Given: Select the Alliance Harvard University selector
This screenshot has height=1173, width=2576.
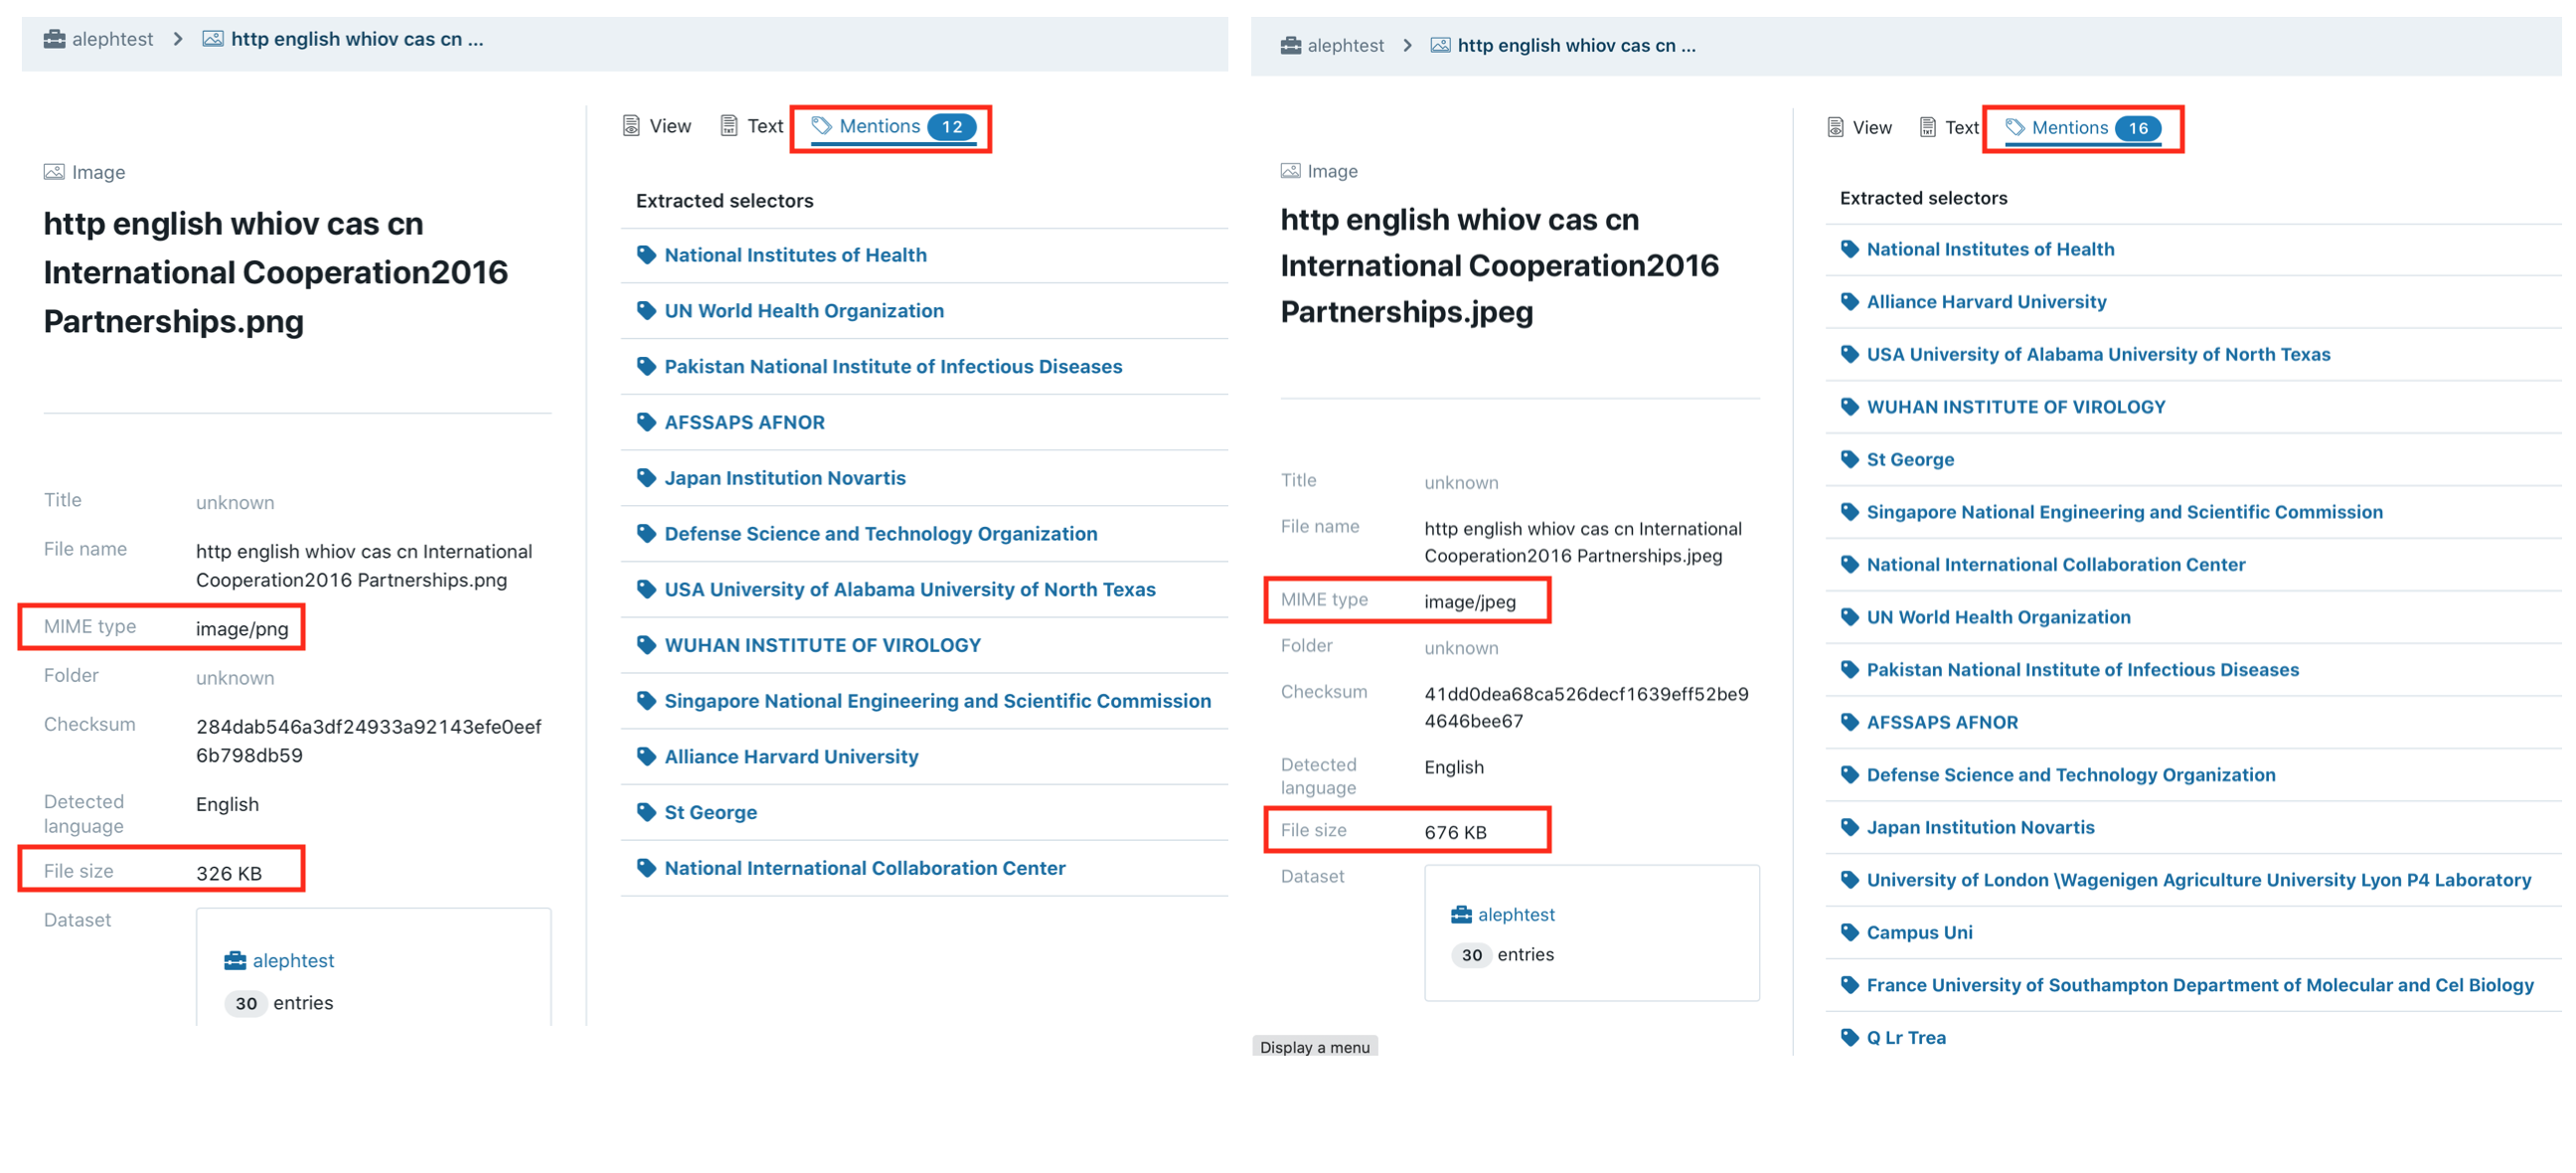Looking at the screenshot, I should [x=791, y=756].
